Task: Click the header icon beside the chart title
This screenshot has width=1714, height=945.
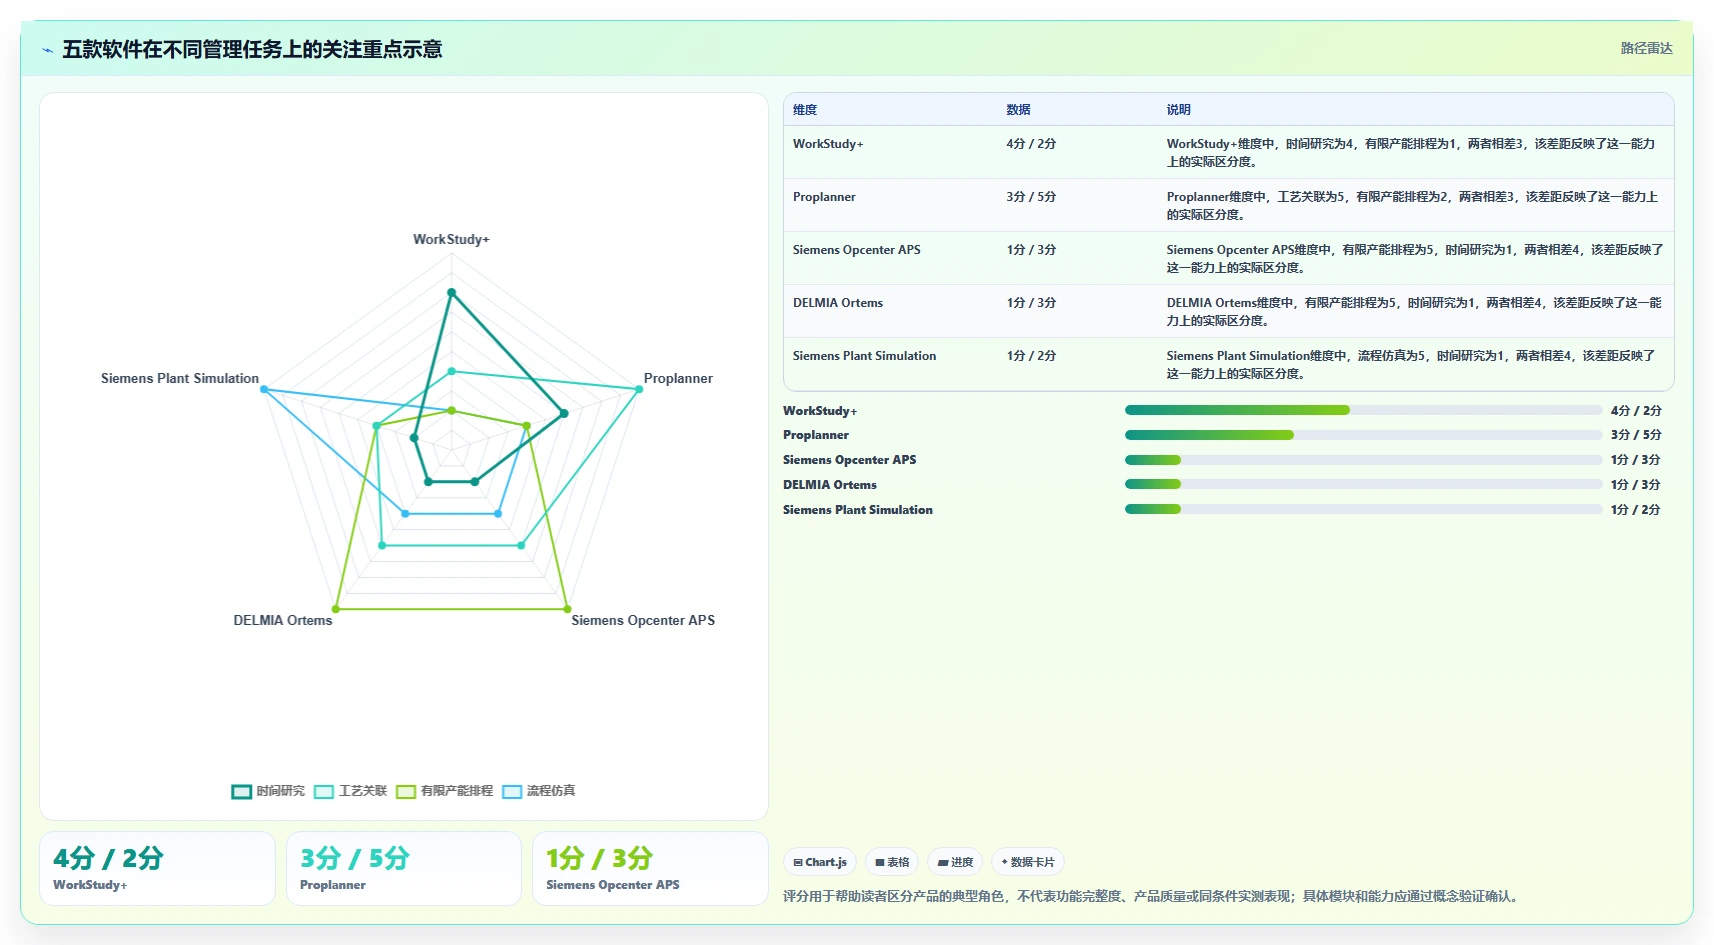Action: point(47,50)
